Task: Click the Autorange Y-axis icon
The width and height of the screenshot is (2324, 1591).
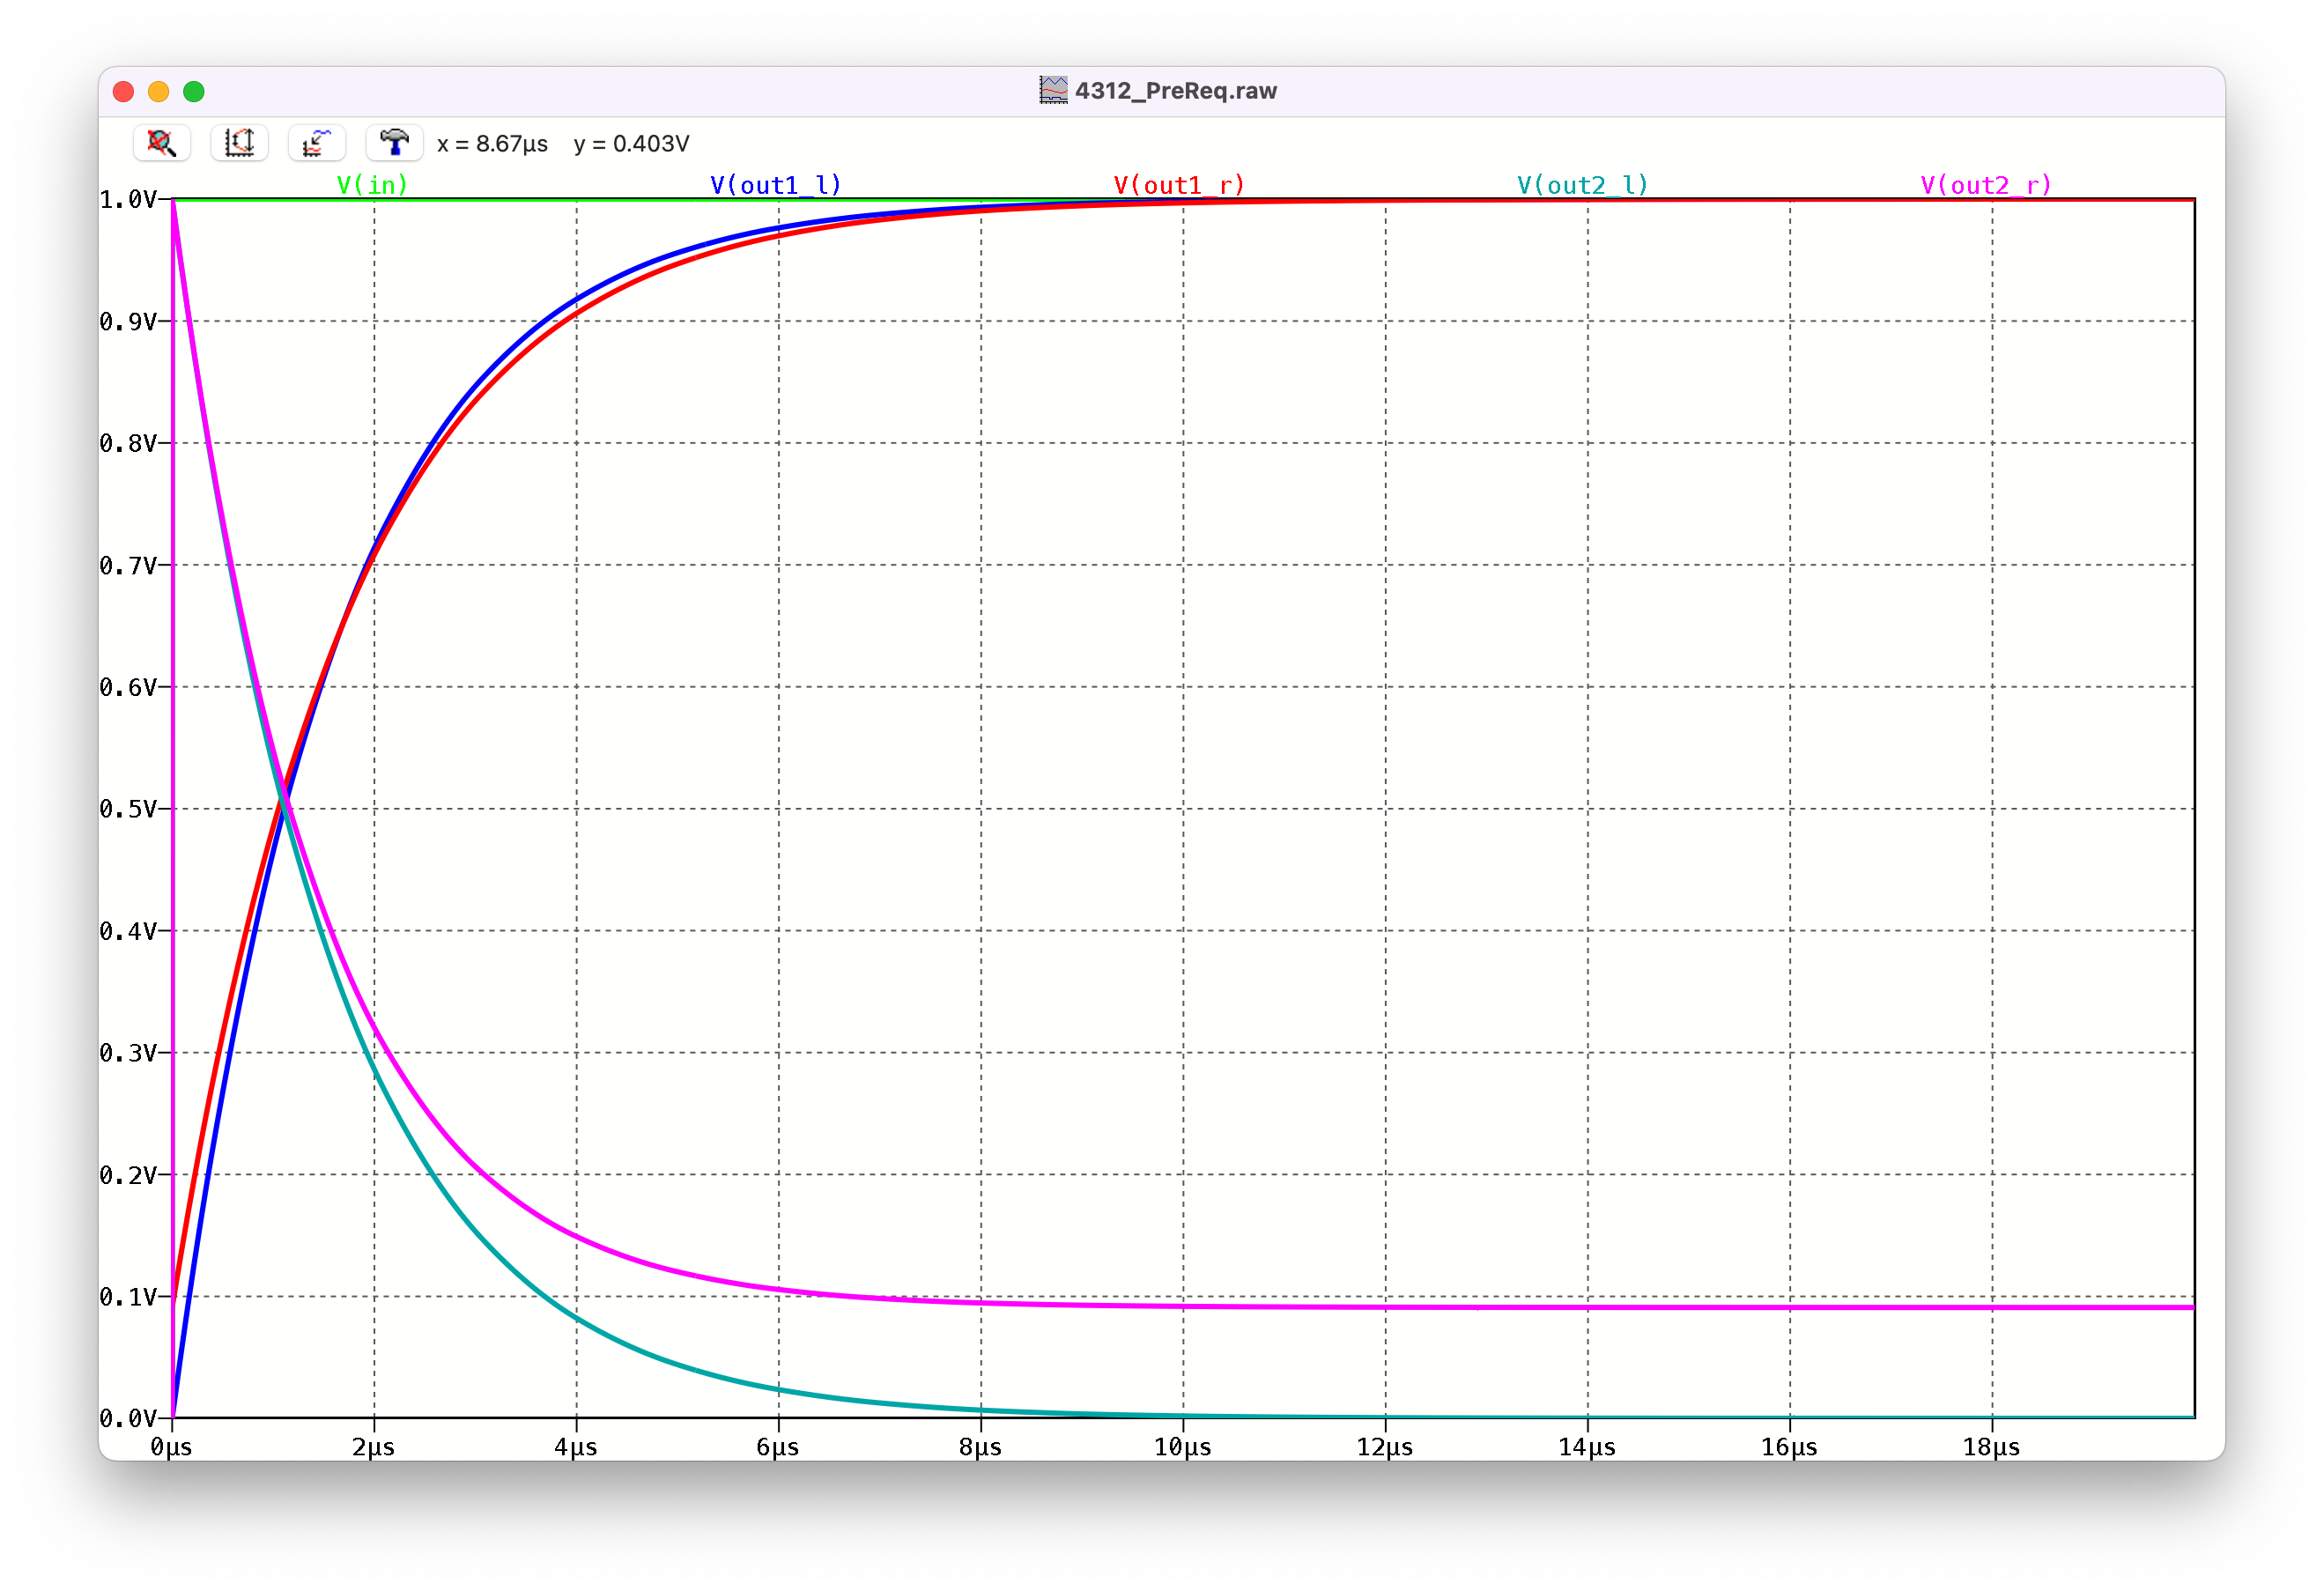Action: pos(239,143)
